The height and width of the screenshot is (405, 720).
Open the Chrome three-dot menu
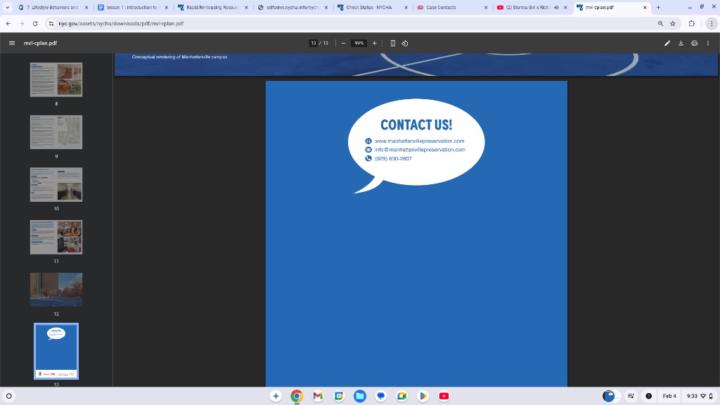711,23
